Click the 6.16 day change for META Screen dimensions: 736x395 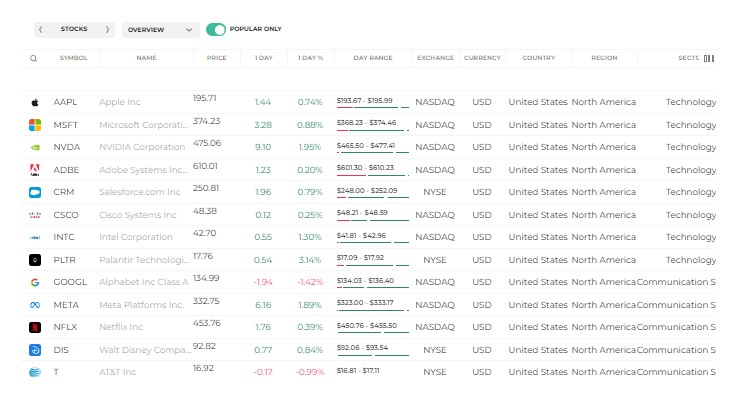tap(263, 305)
